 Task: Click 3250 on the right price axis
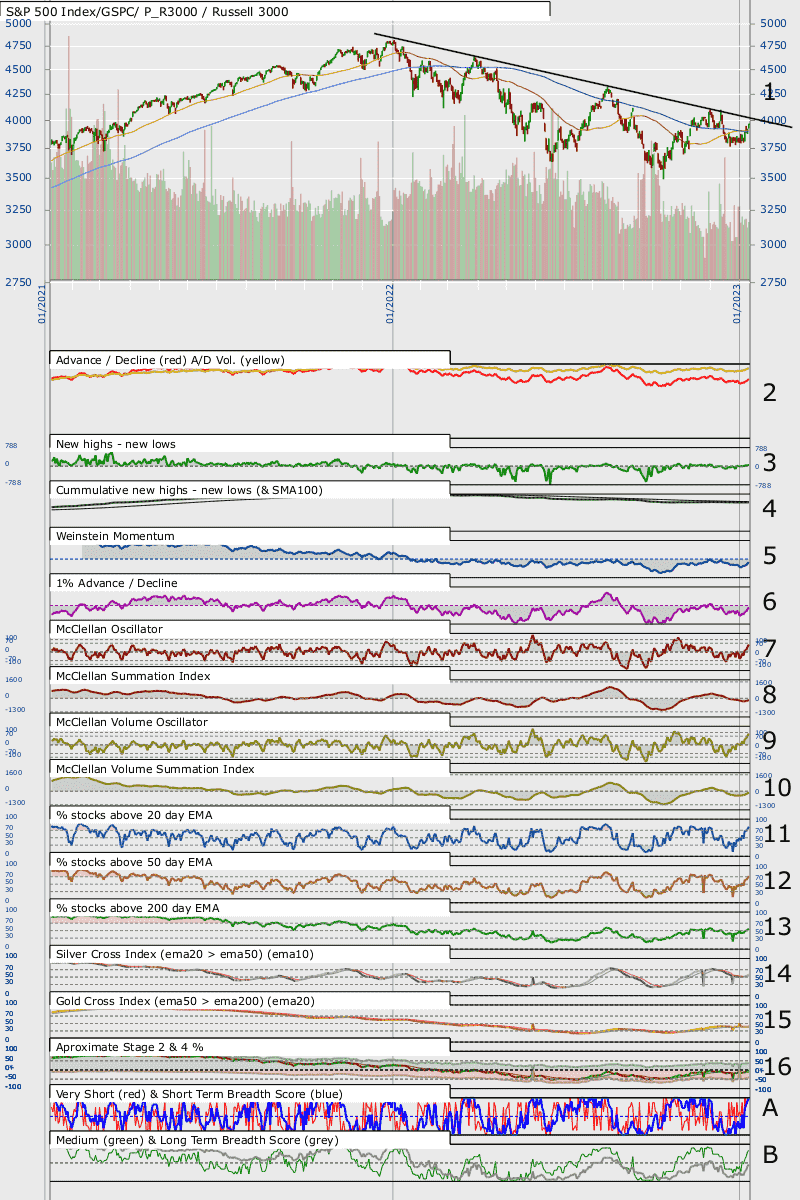[773, 210]
